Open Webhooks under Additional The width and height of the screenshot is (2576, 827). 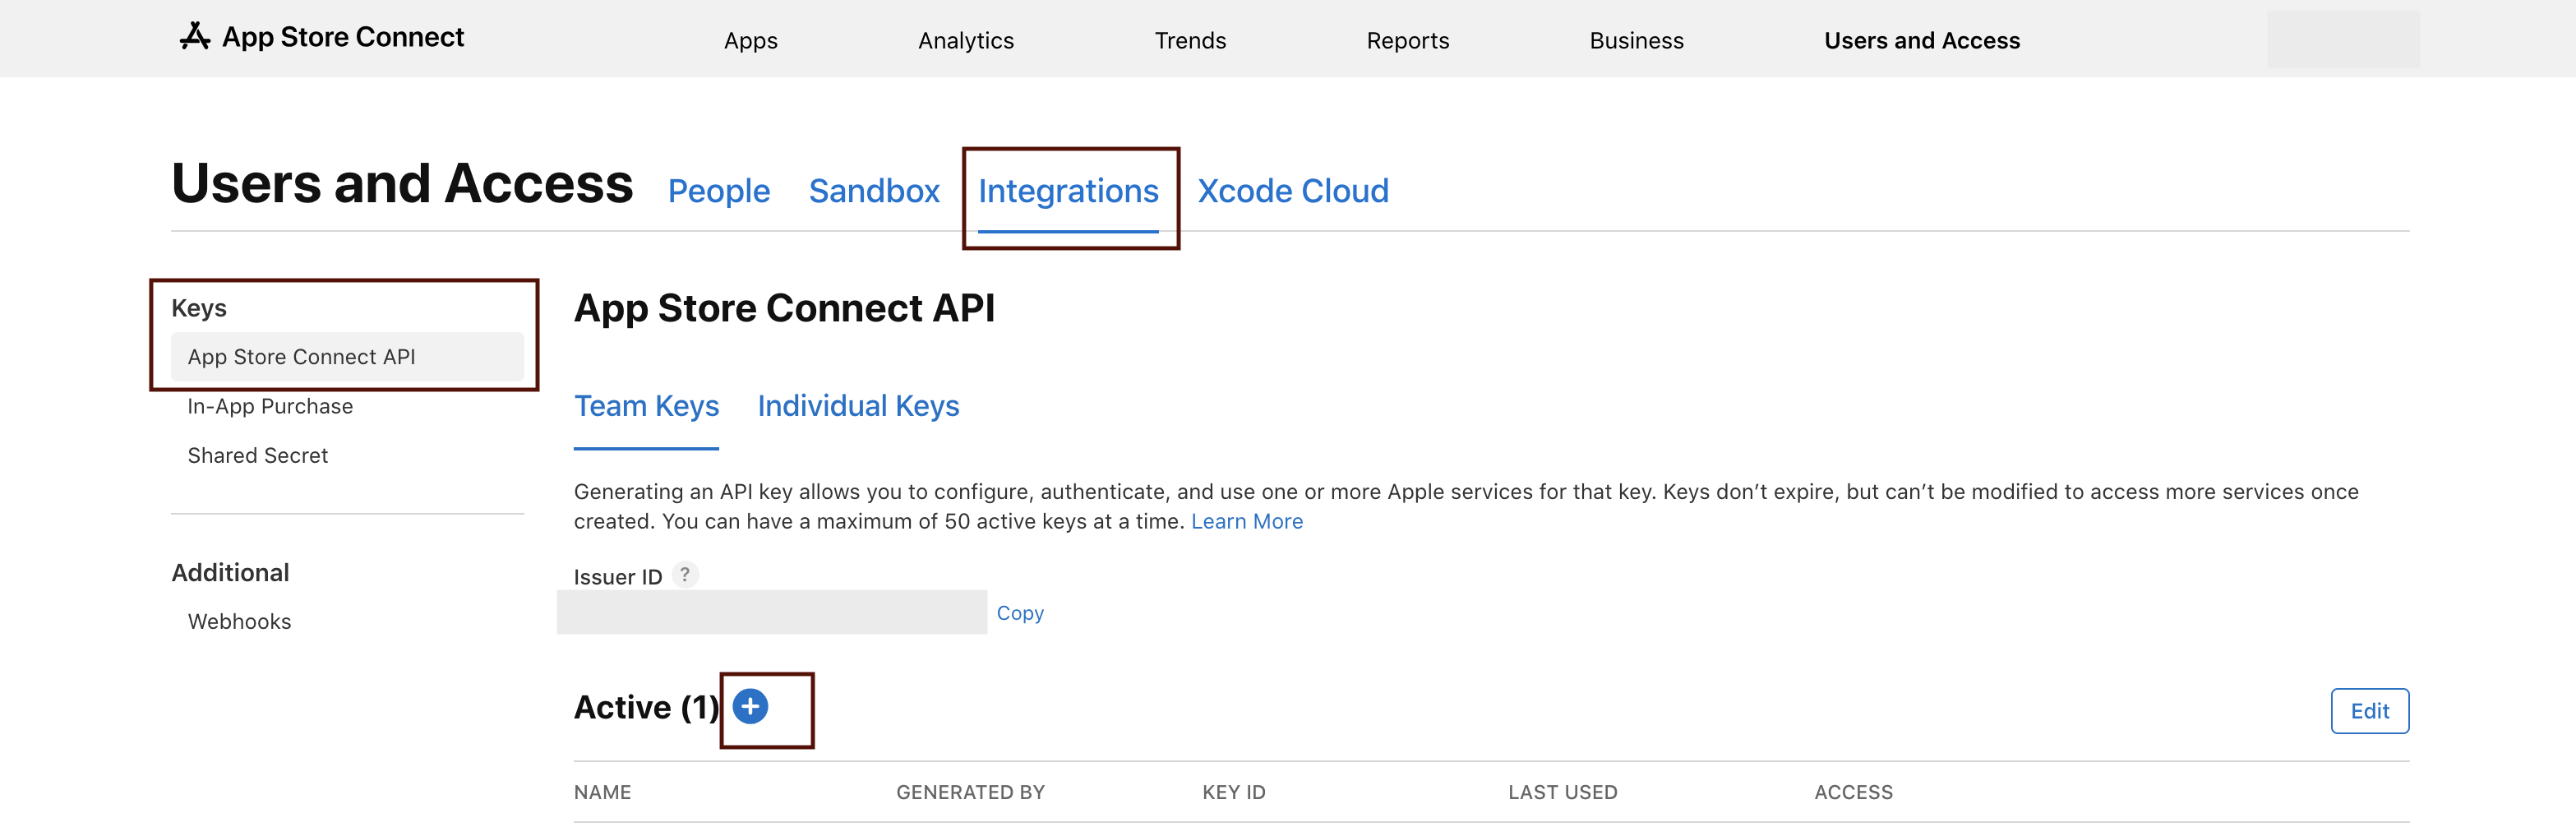pyautogui.click(x=239, y=621)
